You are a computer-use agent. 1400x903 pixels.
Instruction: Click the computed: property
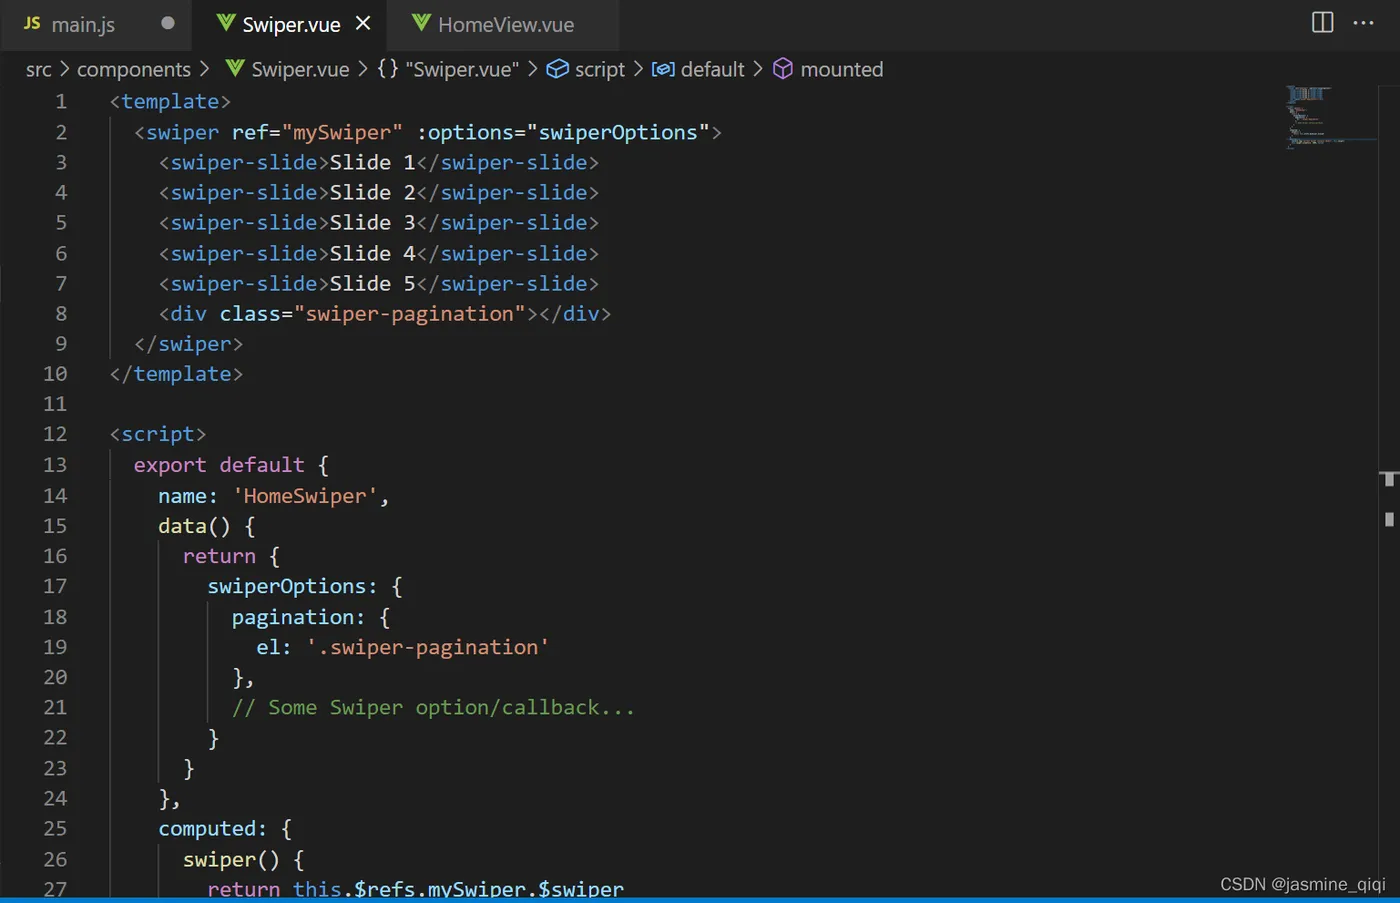click(212, 829)
